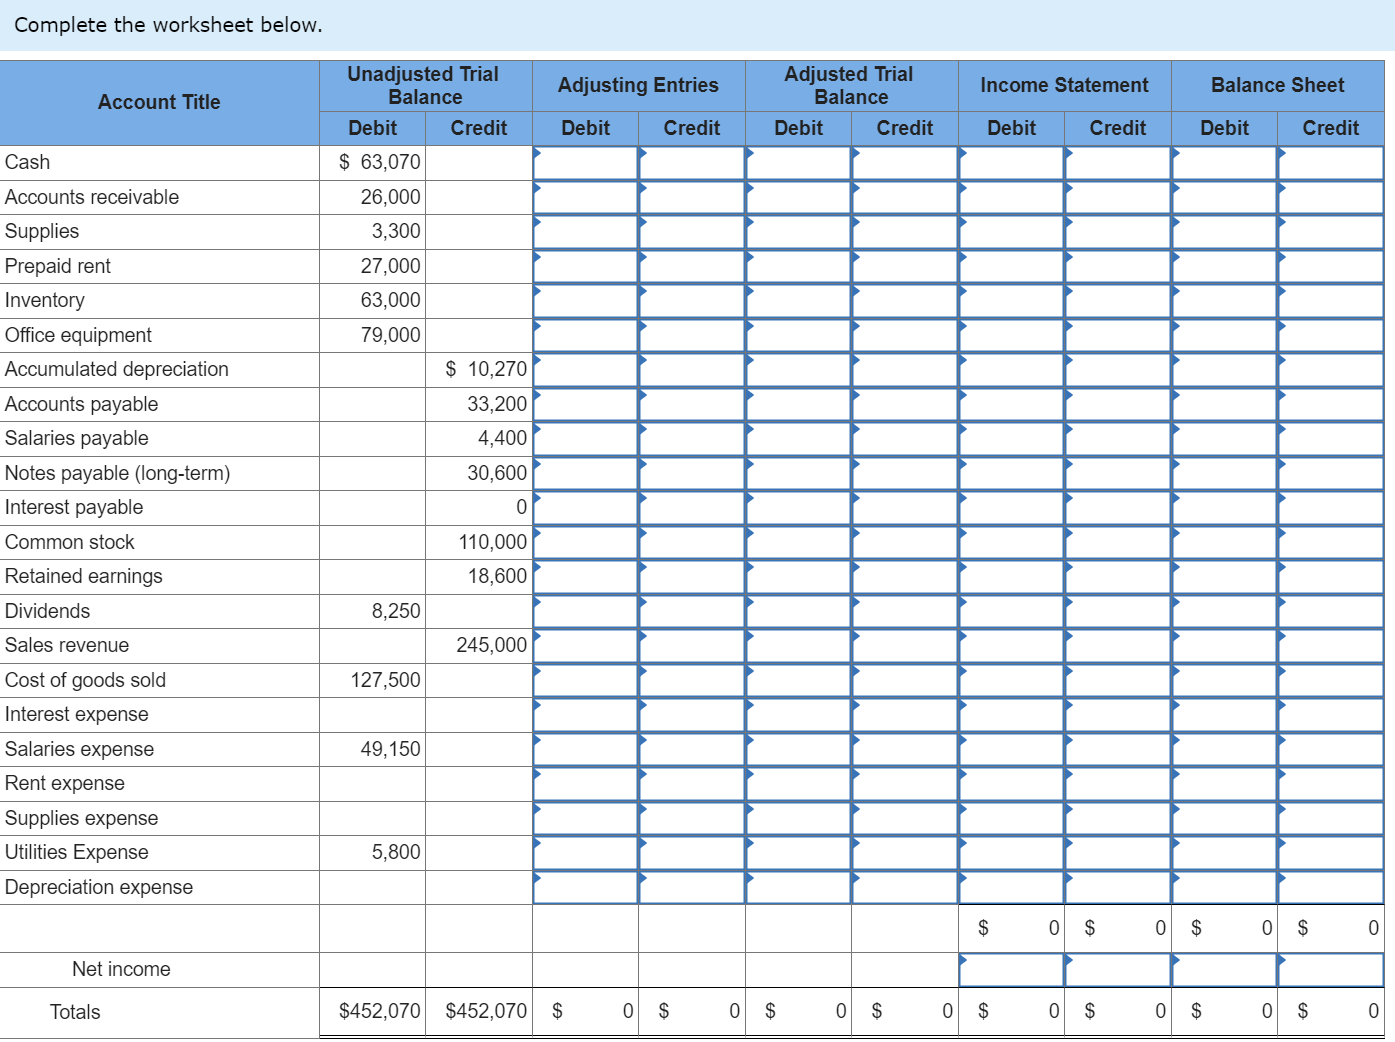1395x1042 pixels.
Task: Click Supplies Balance Sheet Debit cell
Action: tap(1224, 232)
